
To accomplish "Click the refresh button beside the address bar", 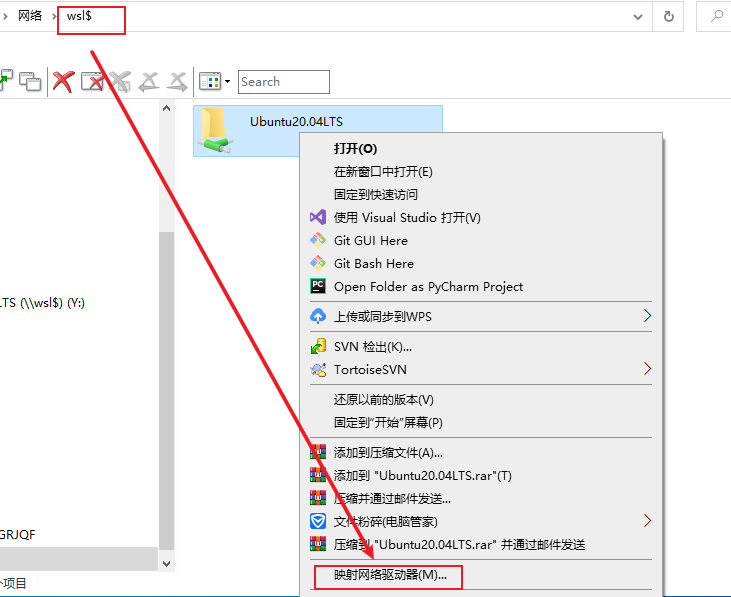I will click(x=668, y=17).
